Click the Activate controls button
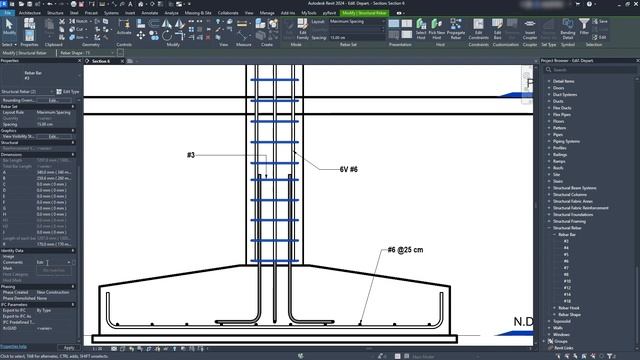 (x=124, y=27)
